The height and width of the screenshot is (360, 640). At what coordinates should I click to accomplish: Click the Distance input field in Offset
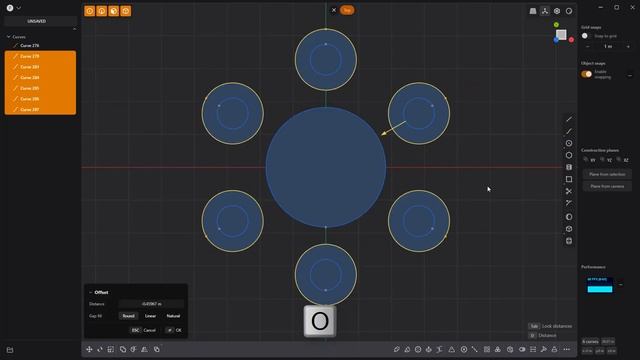151,304
